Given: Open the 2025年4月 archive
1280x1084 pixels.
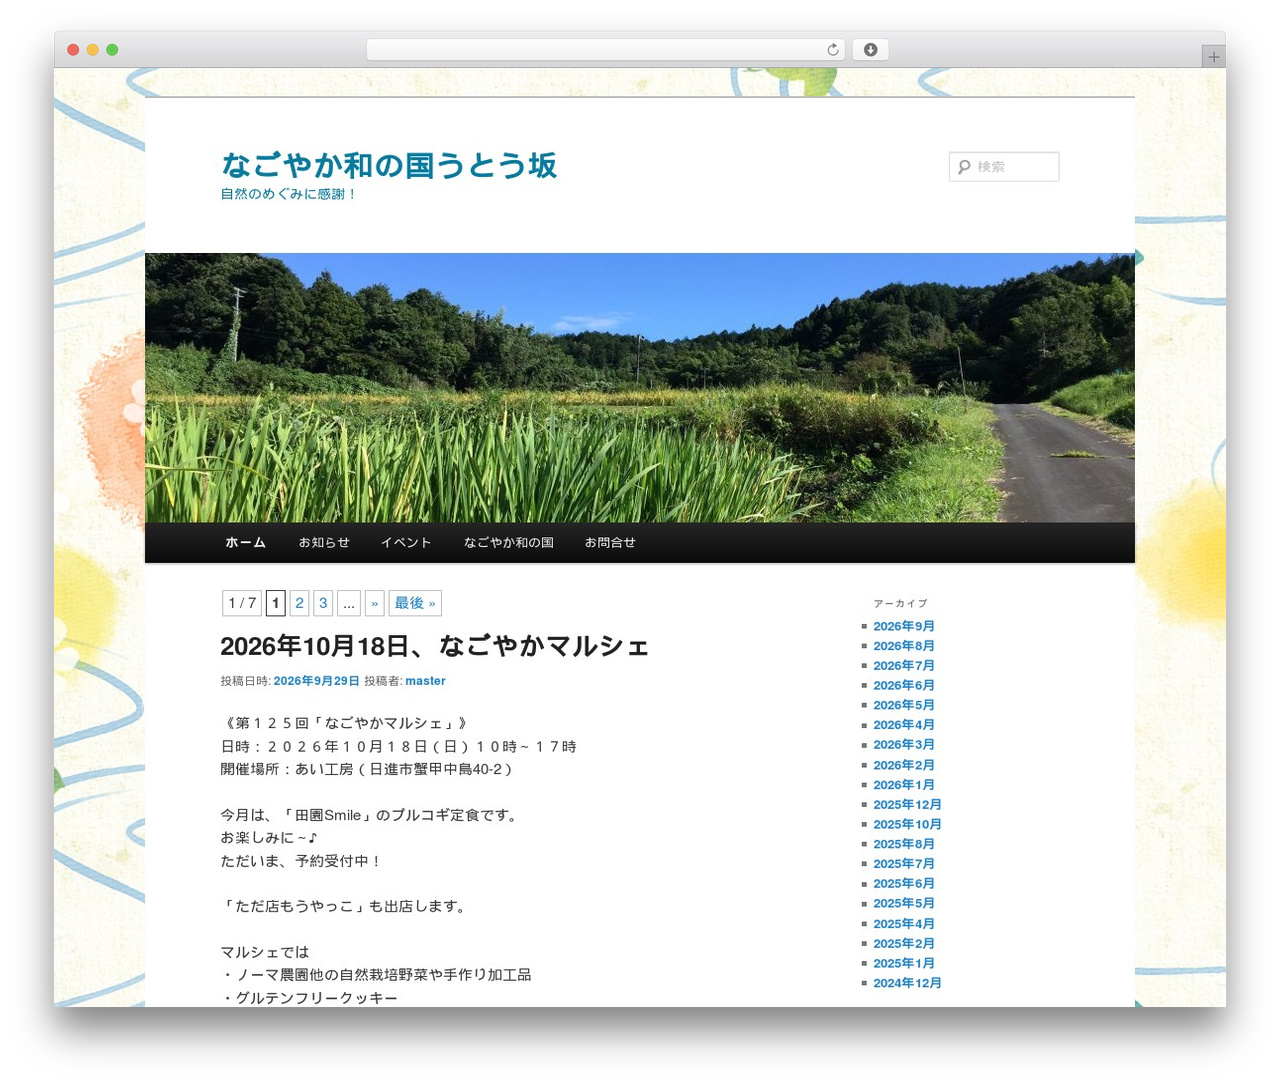Looking at the screenshot, I should click(x=904, y=924).
